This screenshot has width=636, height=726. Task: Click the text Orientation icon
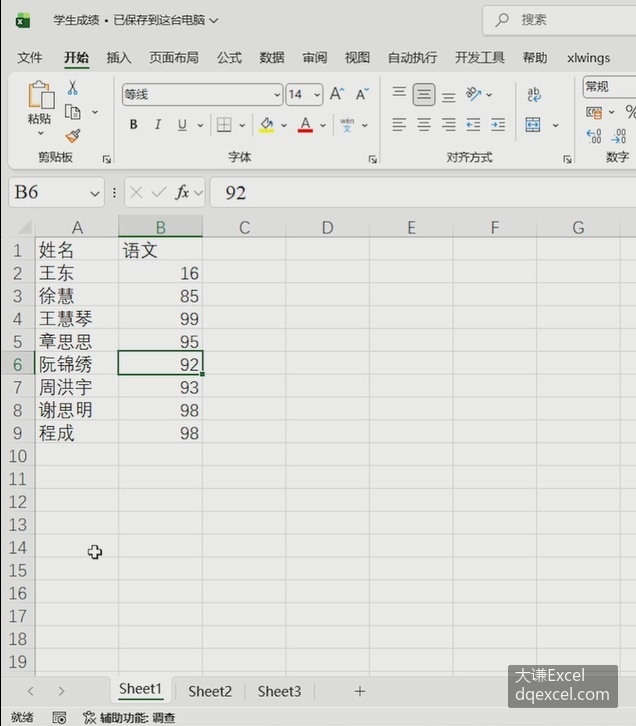[x=473, y=94]
